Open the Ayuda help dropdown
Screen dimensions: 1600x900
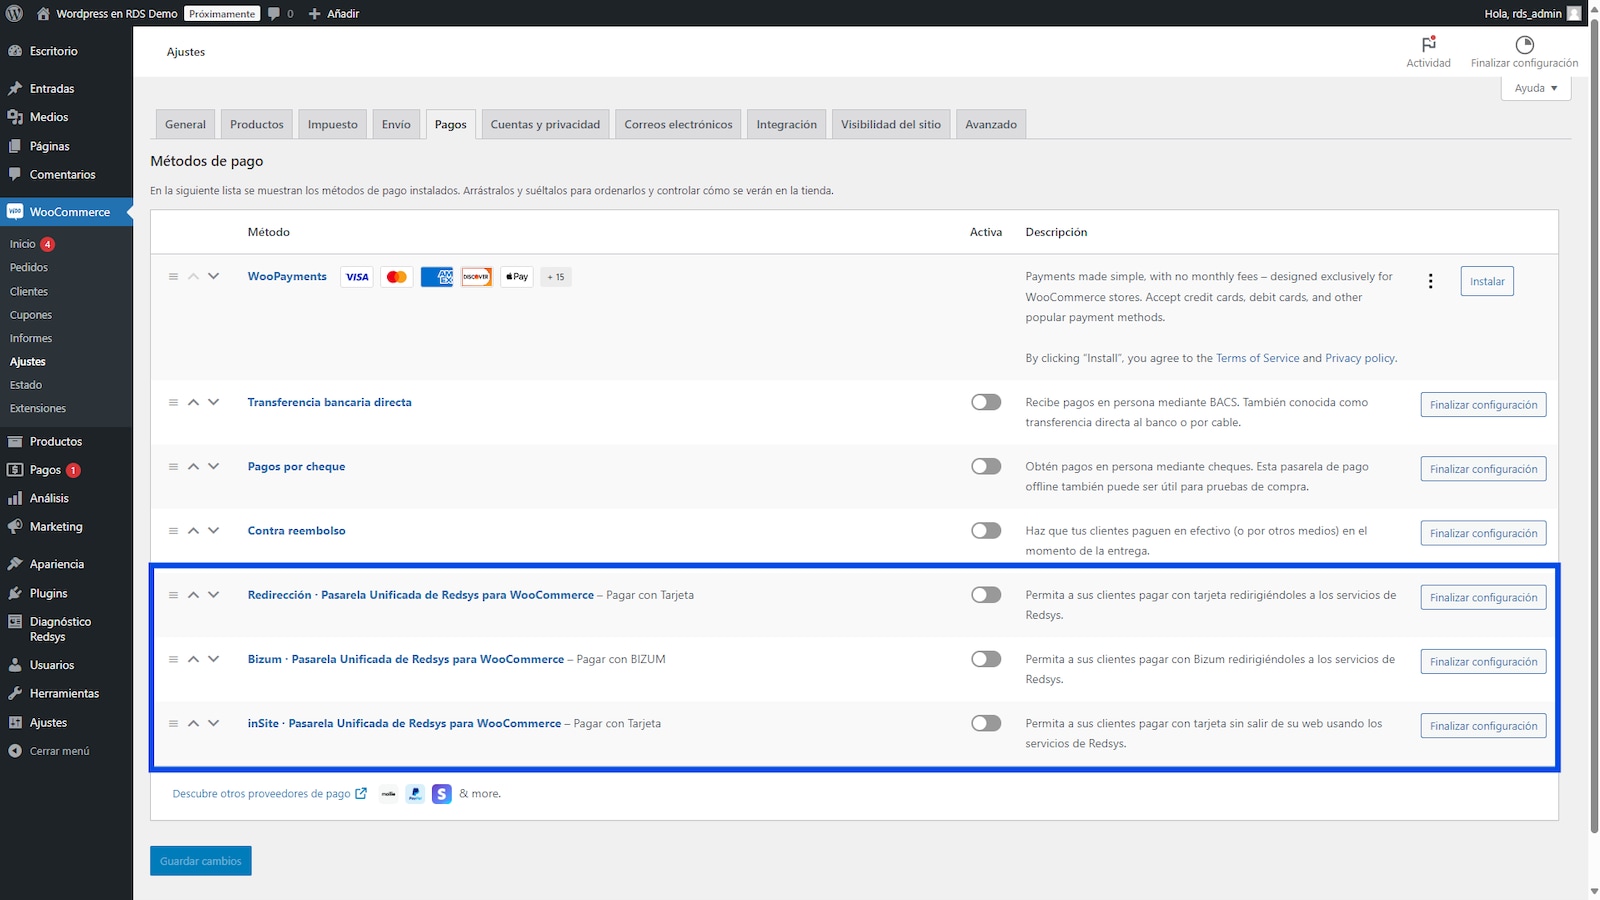[x=1536, y=88]
